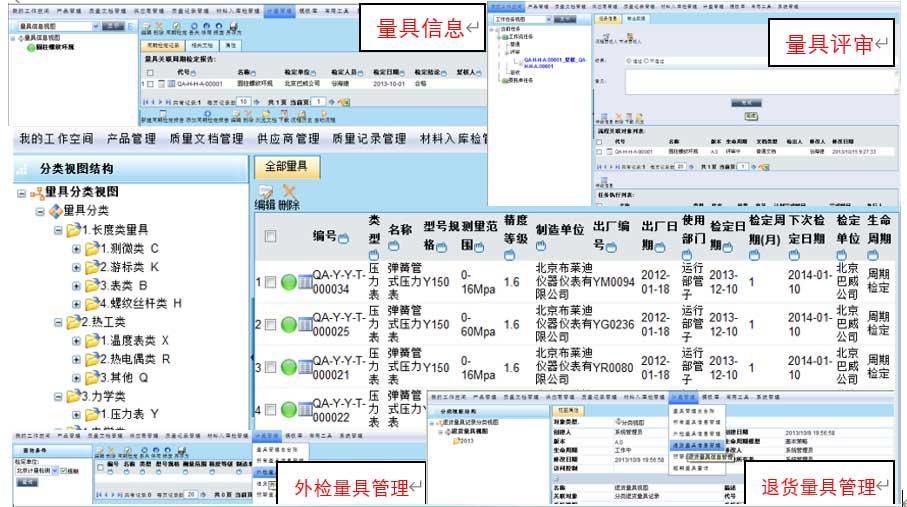
Task: Tick the select-all checkbox in main table header
Action: click(x=270, y=236)
